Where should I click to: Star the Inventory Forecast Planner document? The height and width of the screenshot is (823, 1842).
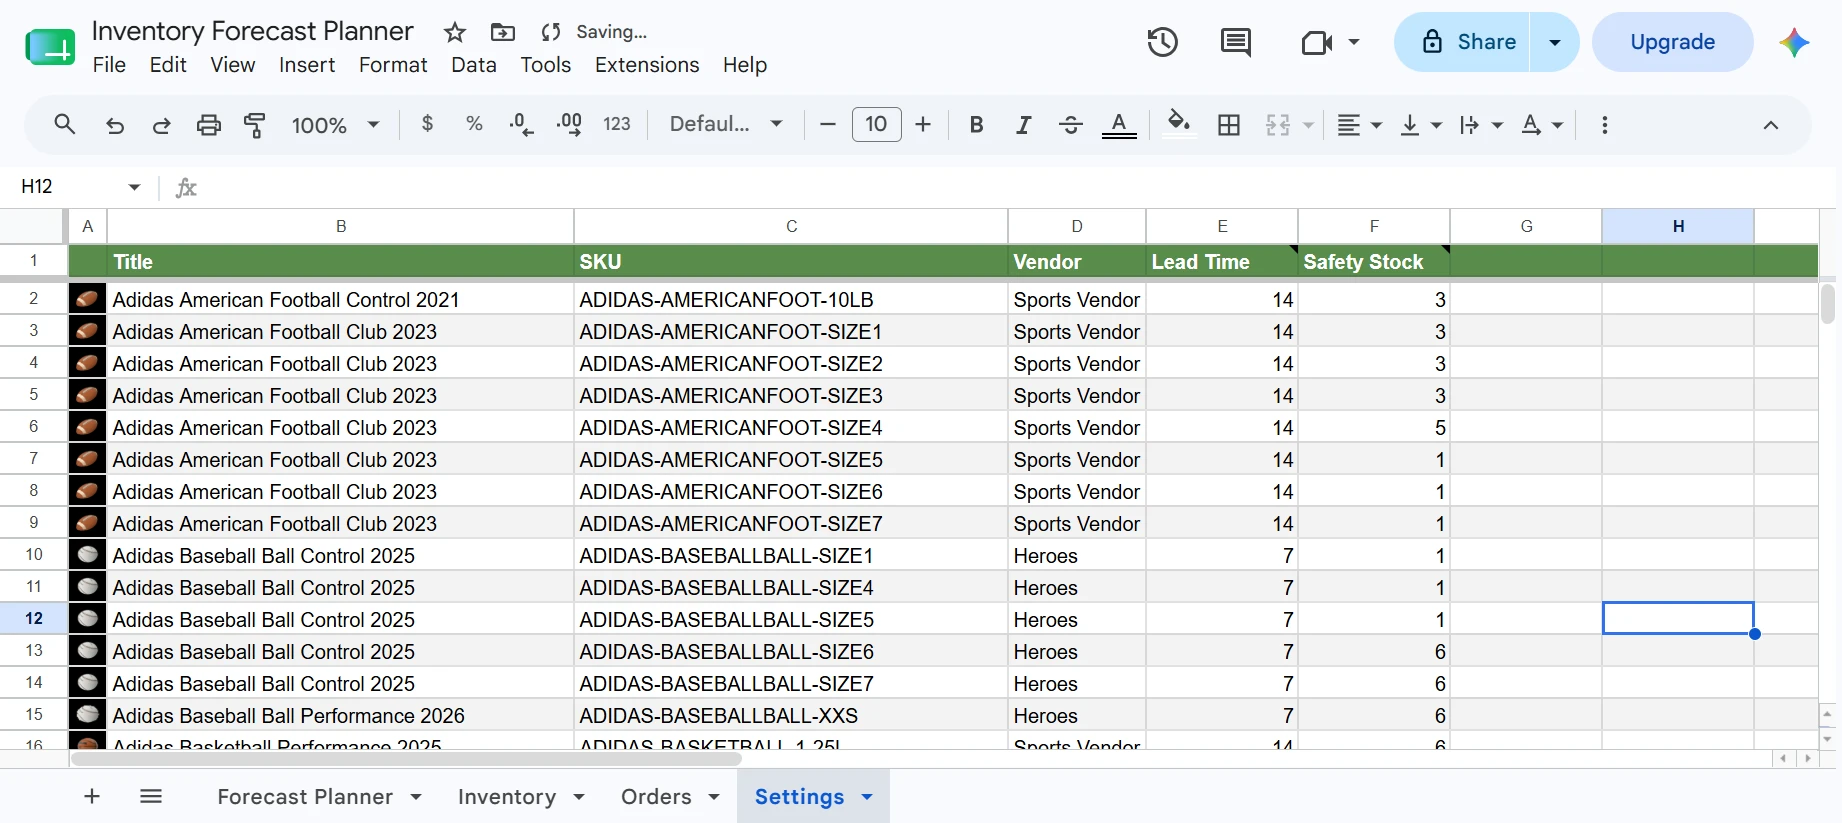(455, 32)
